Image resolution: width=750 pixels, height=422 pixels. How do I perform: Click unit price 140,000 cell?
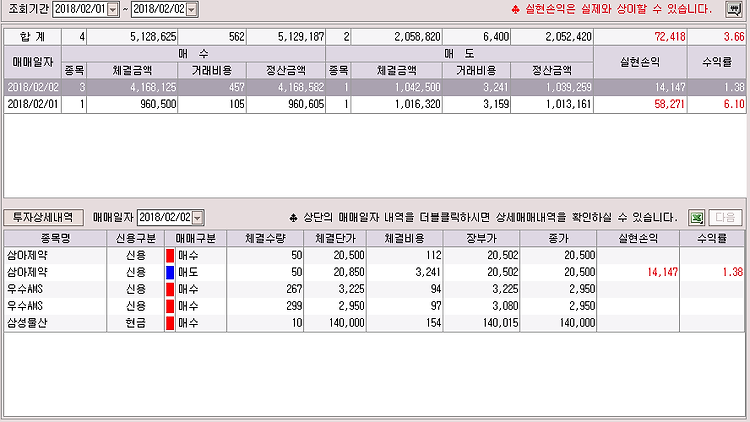pyautogui.click(x=335, y=323)
